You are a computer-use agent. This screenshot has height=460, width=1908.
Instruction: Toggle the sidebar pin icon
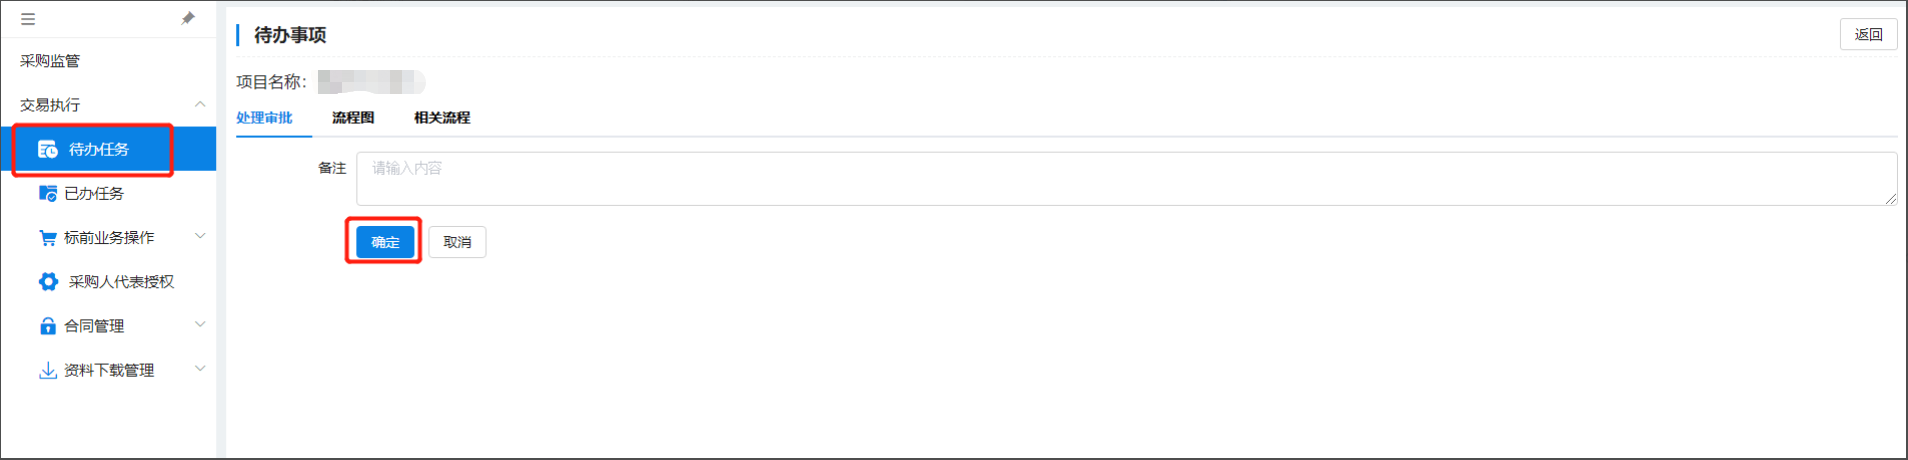[x=188, y=18]
